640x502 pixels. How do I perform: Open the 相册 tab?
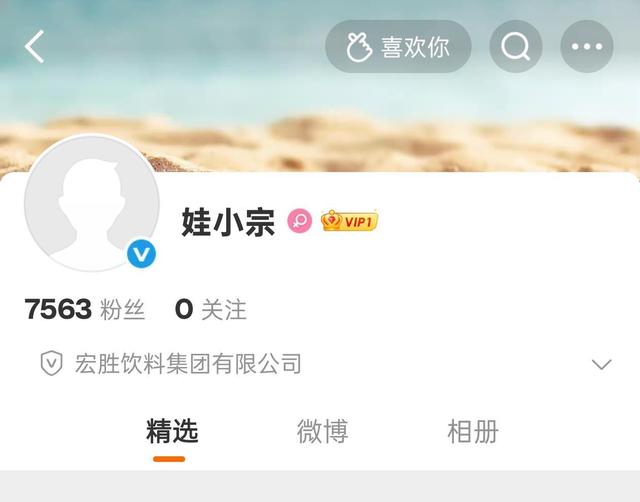[473, 431]
